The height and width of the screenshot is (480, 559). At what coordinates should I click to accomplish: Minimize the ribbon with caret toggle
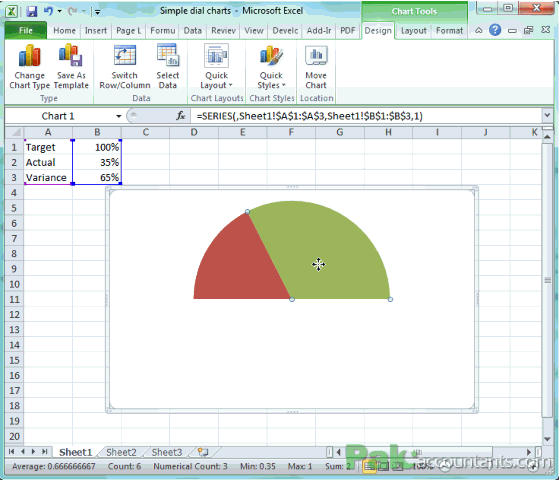(478, 31)
